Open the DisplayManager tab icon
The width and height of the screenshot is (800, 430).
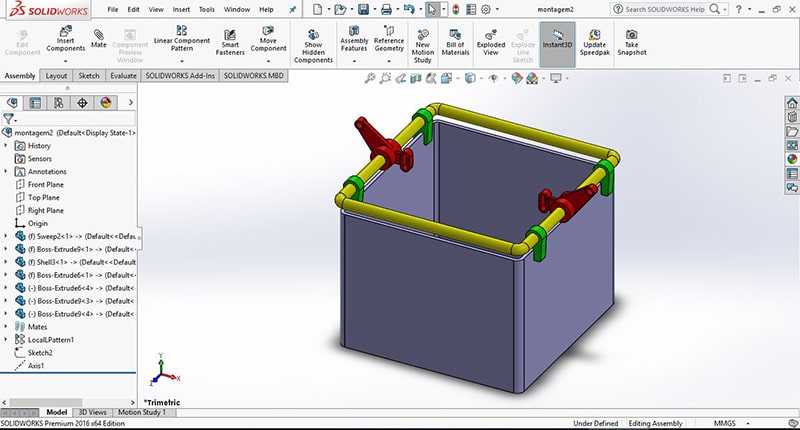tap(106, 103)
